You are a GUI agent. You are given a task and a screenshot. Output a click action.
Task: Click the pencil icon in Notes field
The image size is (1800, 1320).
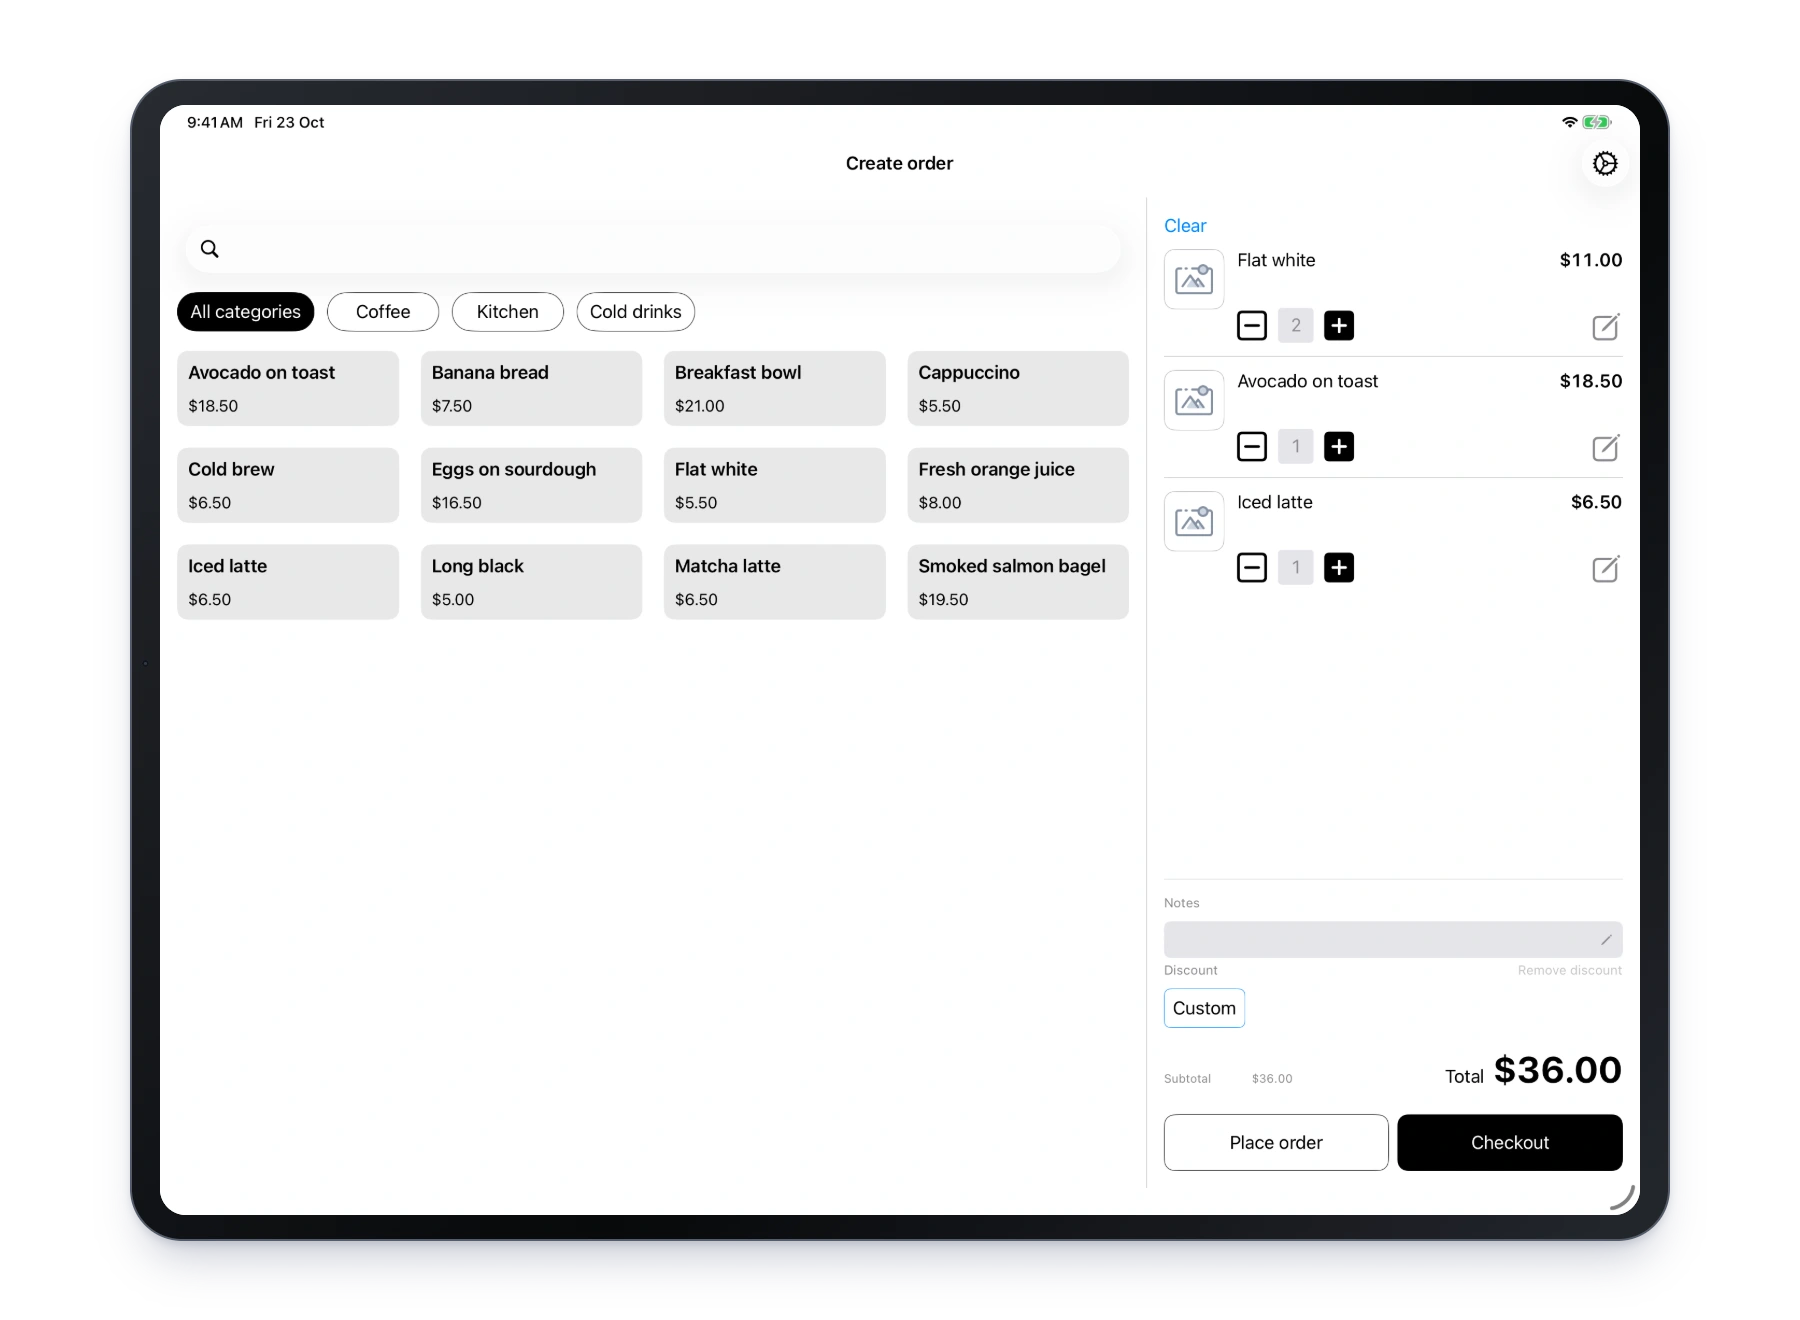(x=1606, y=940)
